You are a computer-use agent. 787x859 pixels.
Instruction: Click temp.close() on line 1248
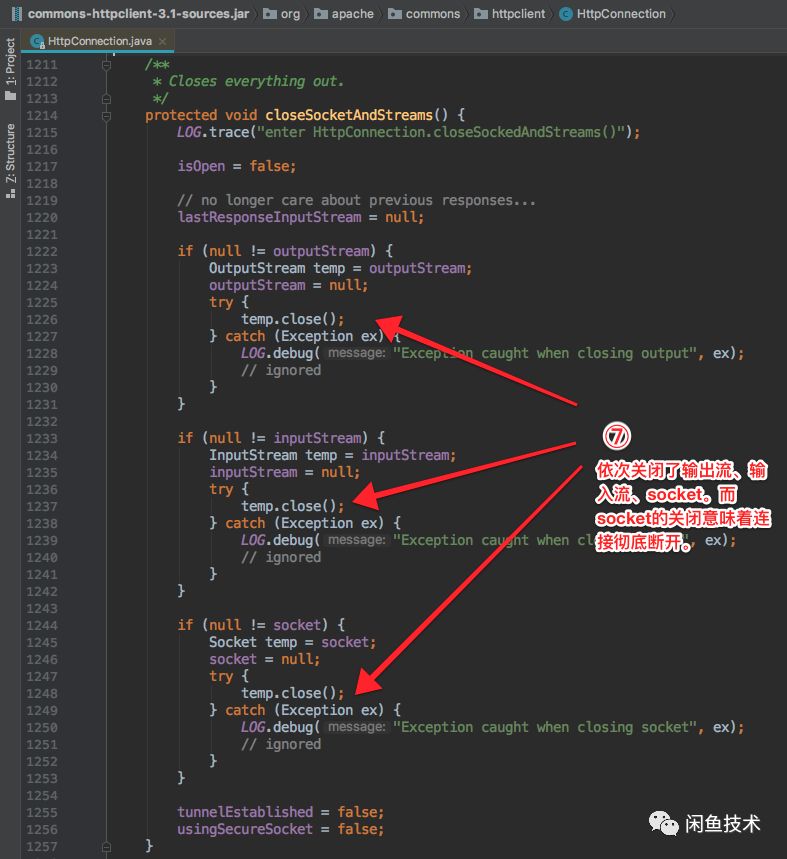pos(292,693)
